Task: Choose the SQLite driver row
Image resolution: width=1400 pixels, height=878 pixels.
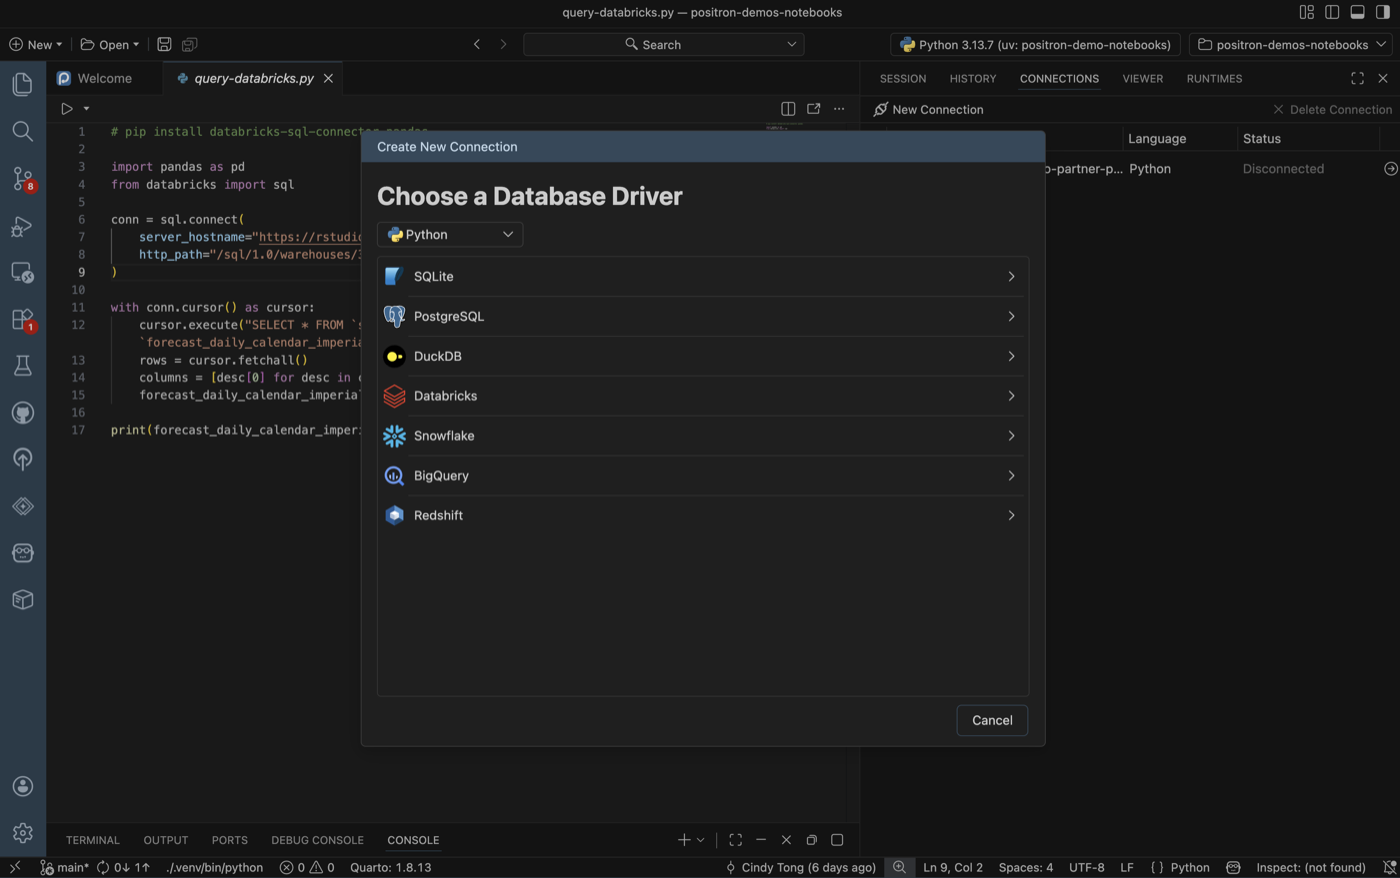Action: 702,276
